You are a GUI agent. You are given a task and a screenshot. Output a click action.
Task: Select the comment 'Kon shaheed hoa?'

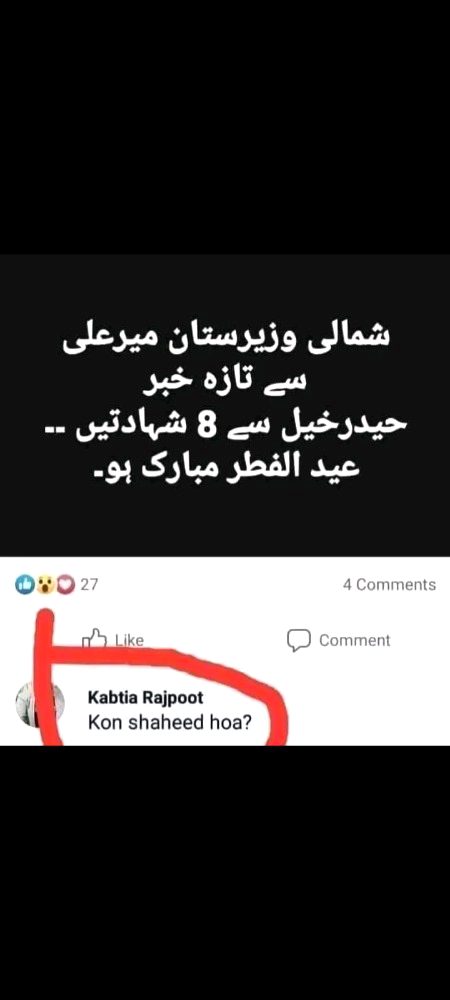click(x=169, y=724)
